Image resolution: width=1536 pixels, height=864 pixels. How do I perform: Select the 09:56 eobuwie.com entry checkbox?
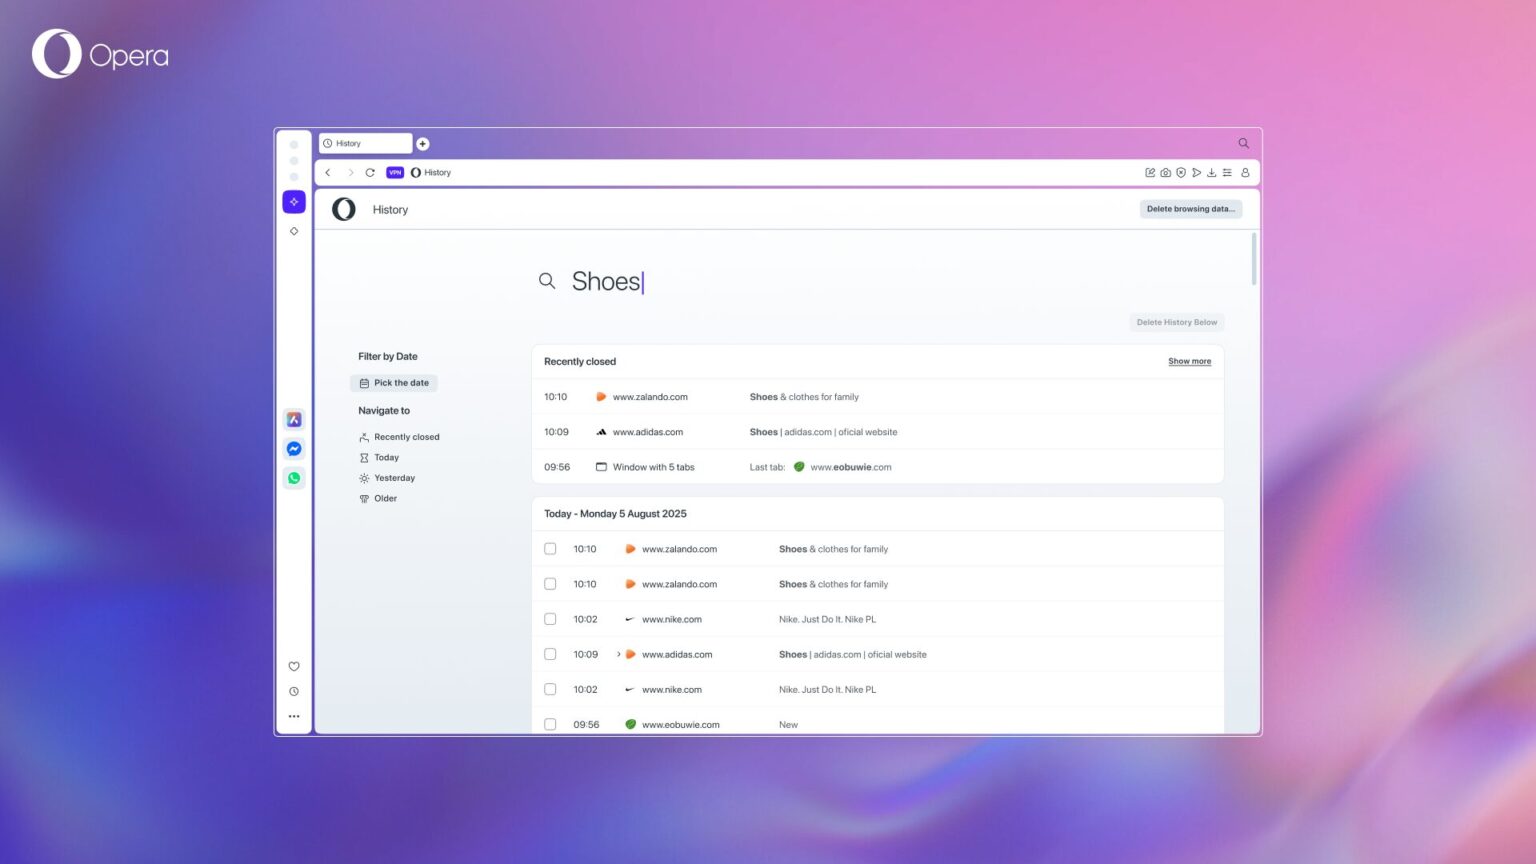(550, 724)
